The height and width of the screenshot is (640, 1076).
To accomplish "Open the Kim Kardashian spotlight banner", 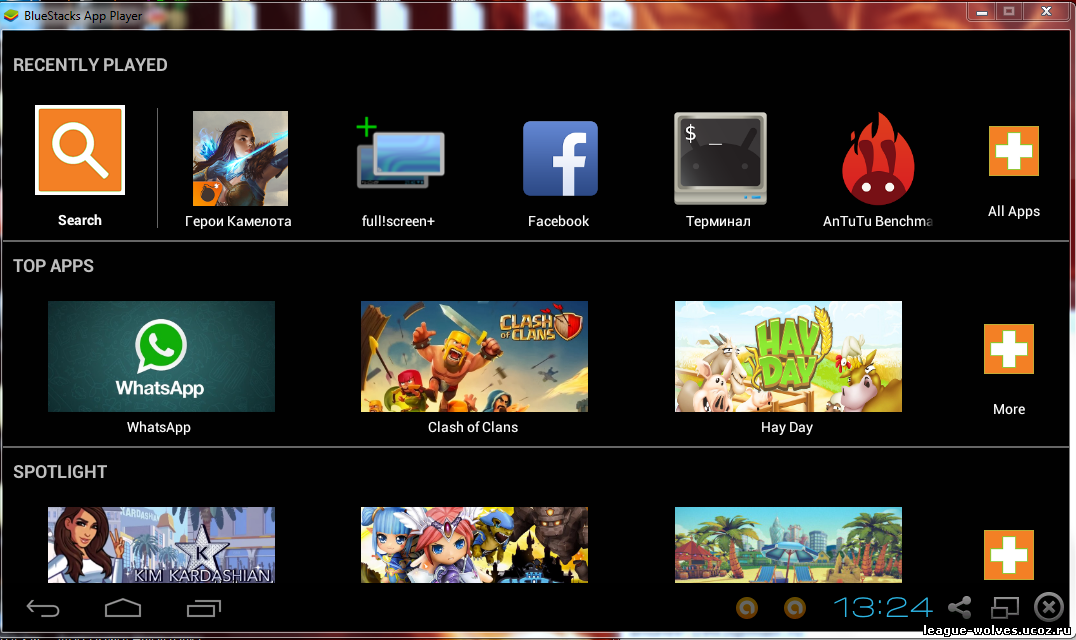I will [161, 545].
